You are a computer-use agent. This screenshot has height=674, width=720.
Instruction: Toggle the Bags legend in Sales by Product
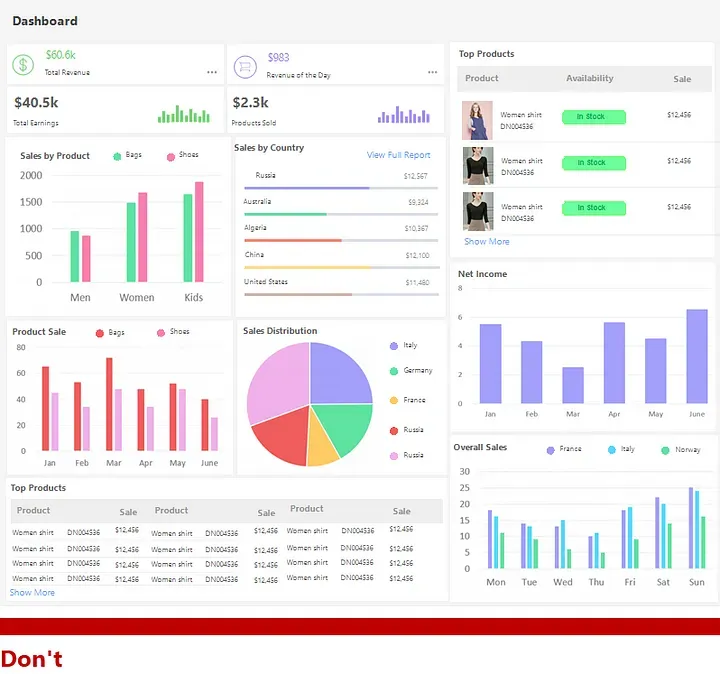[127, 155]
